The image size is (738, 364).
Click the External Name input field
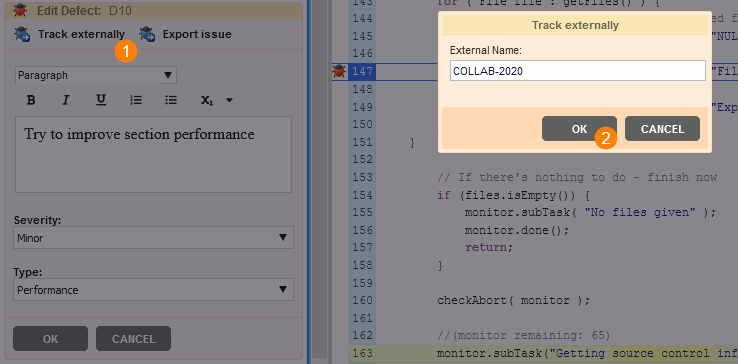(578, 71)
